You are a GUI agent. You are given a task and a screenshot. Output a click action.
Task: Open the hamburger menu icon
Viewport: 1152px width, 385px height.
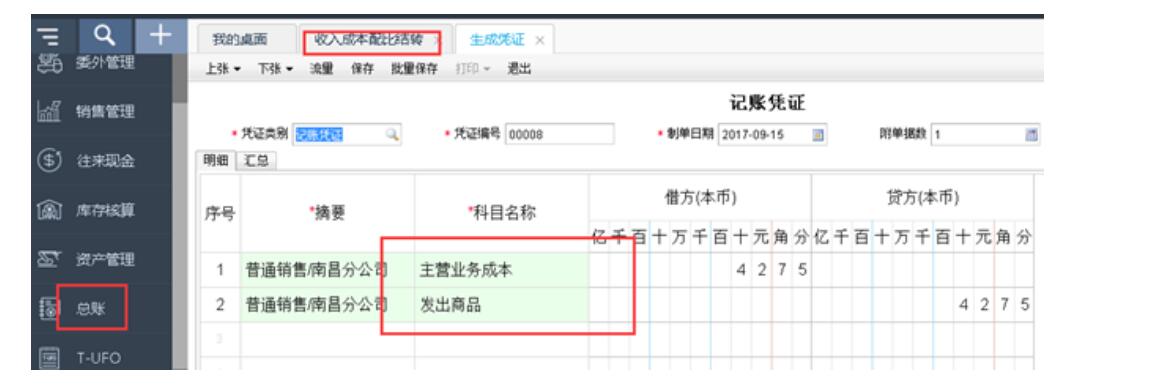click(x=48, y=35)
